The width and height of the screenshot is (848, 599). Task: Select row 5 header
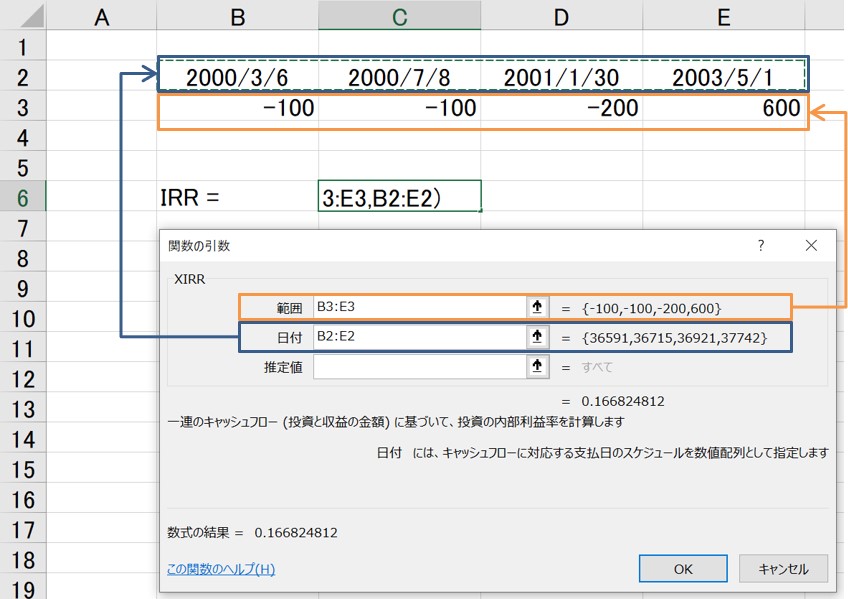click(x=23, y=168)
